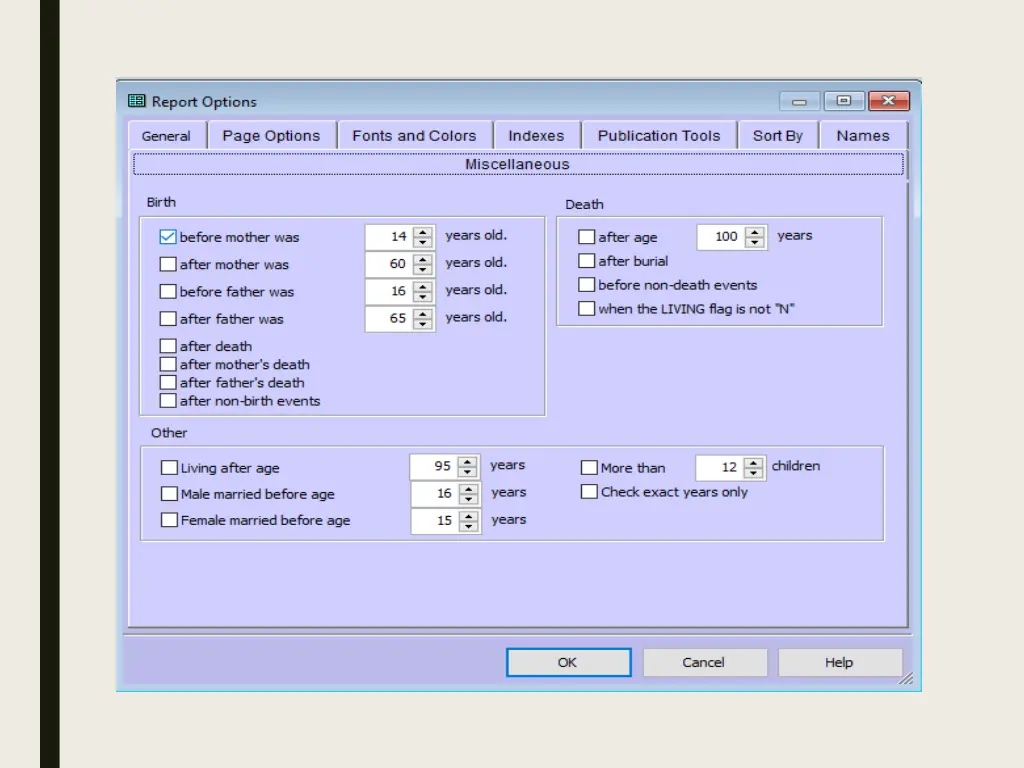
Task: Decrease 'More than' children spinner down
Action: pyautogui.click(x=754, y=473)
